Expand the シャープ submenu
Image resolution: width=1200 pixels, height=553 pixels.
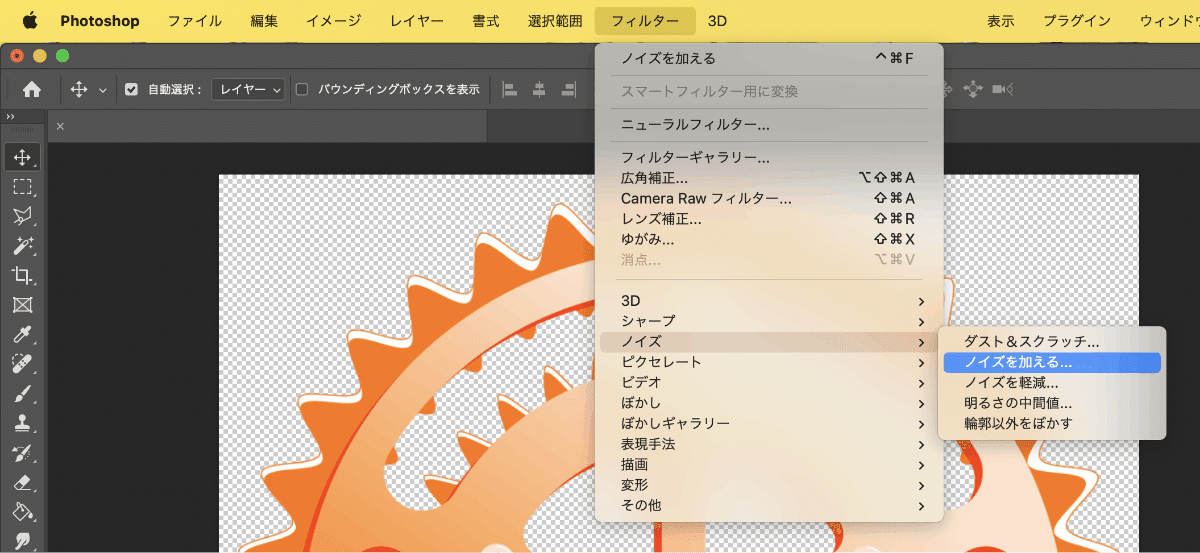769,321
